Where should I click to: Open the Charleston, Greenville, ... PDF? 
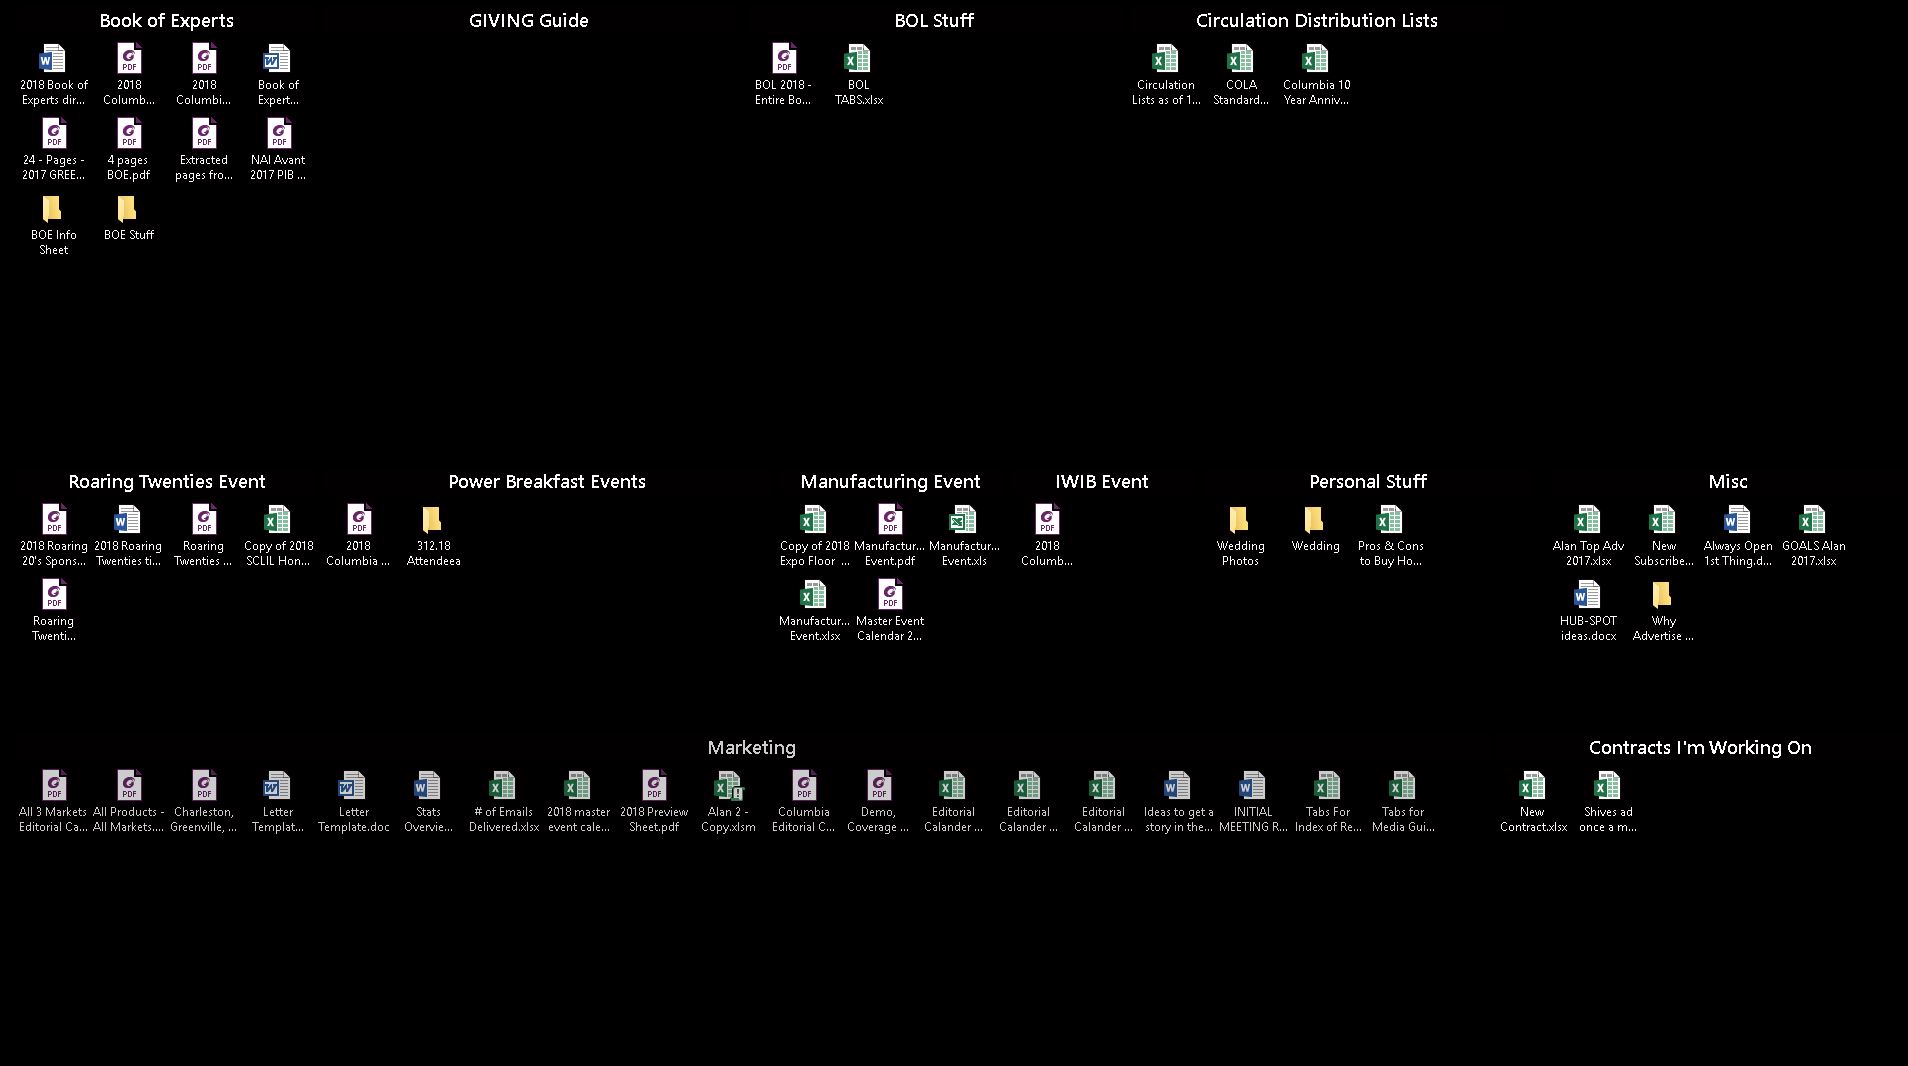coord(203,801)
